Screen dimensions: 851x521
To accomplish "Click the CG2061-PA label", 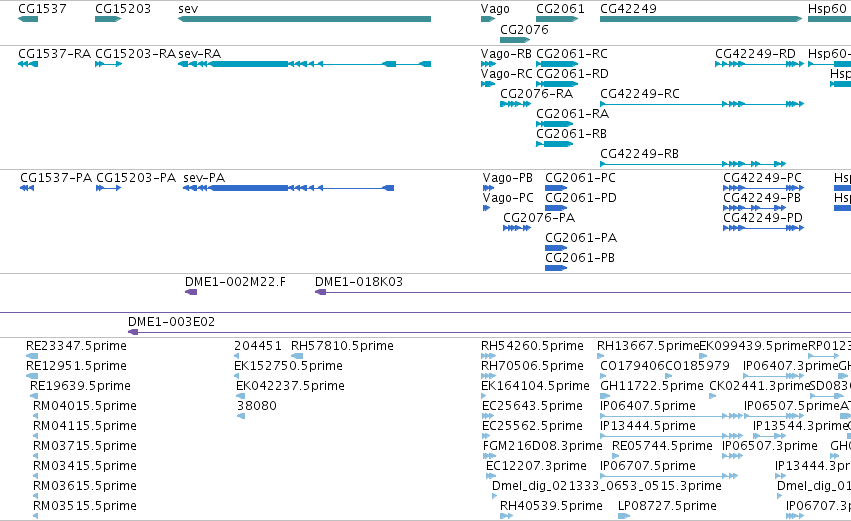I will [581, 238].
